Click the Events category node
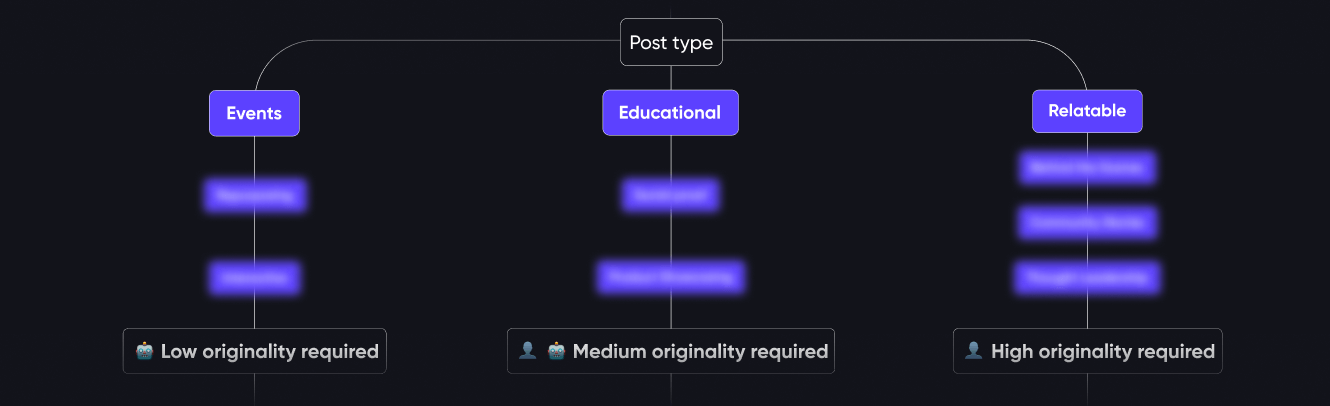The height and width of the screenshot is (406, 1330). click(254, 113)
